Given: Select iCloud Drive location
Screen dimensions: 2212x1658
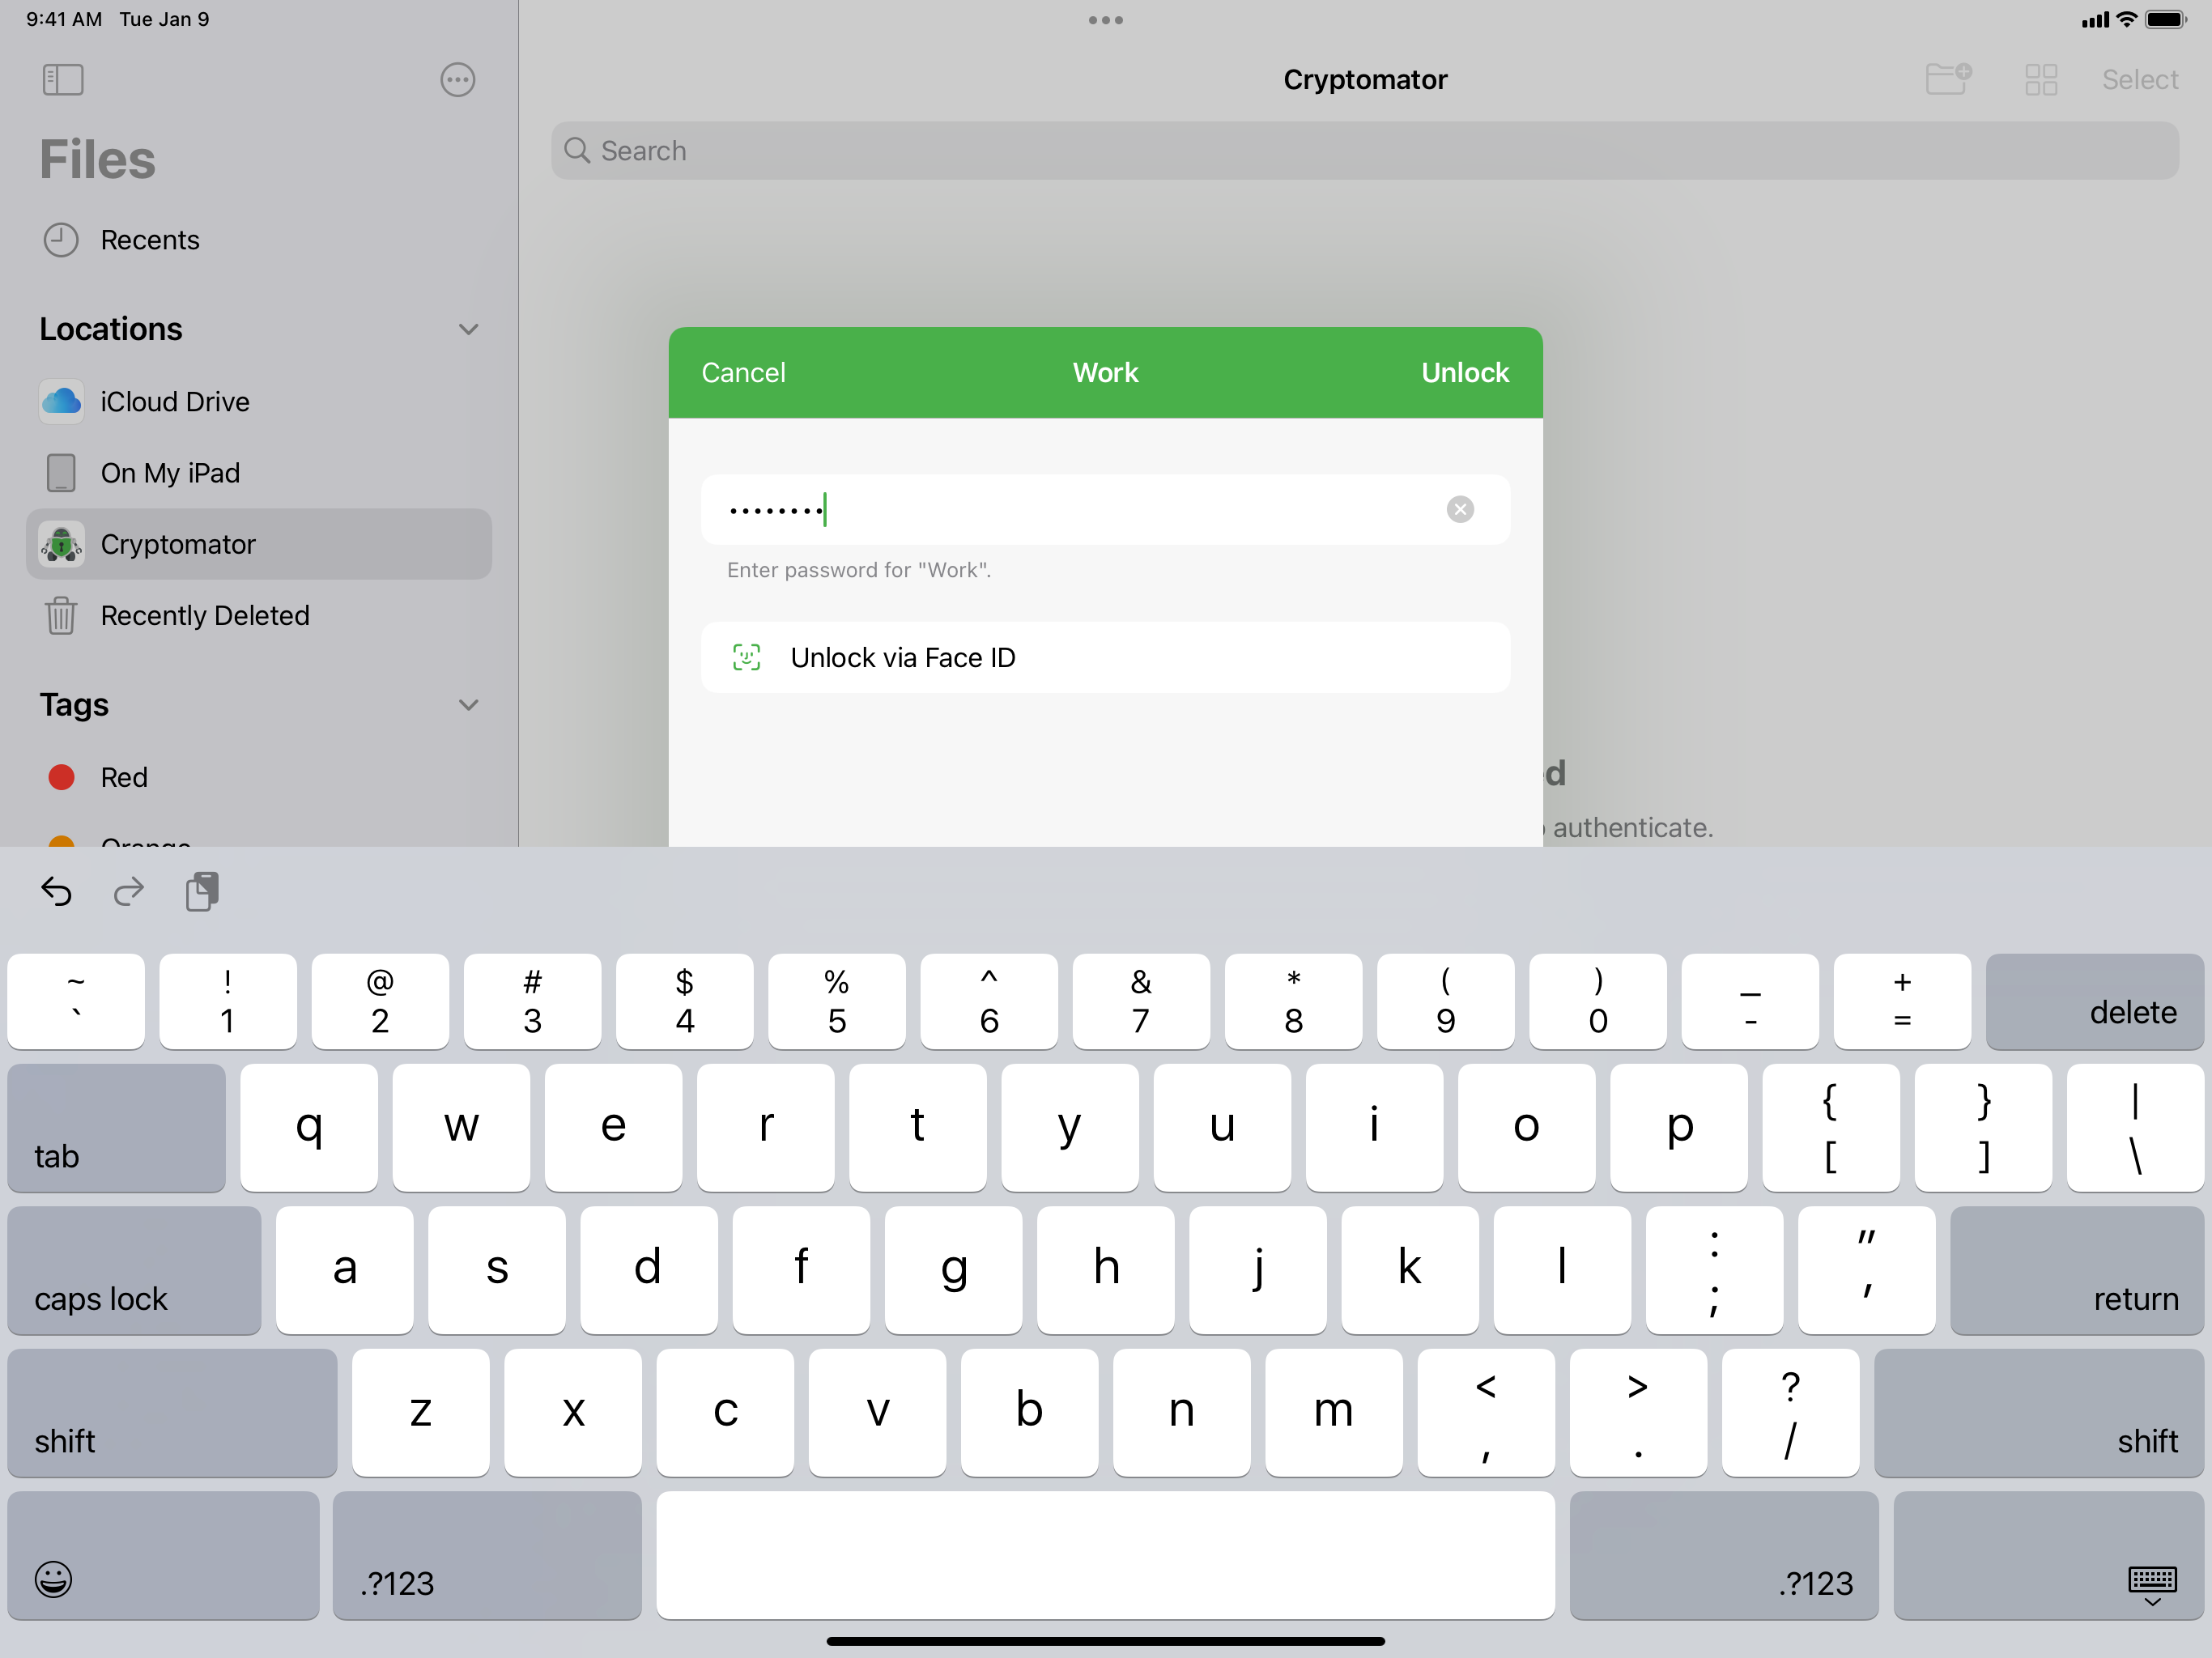Looking at the screenshot, I should (x=175, y=402).
